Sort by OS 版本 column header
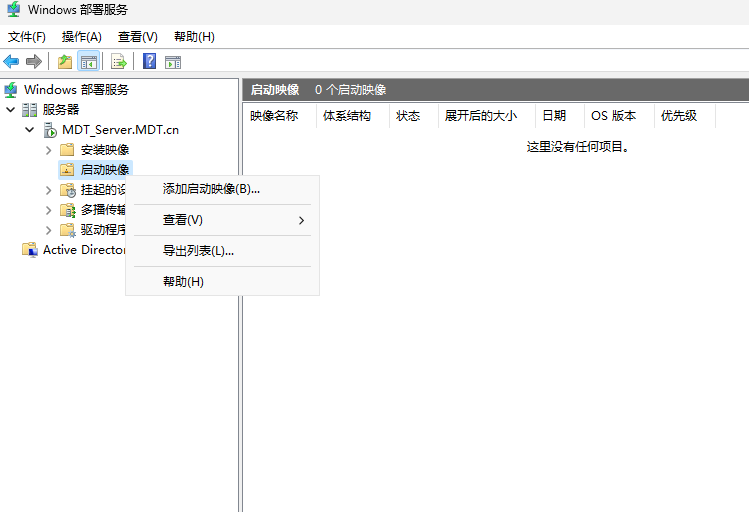The height and width of the screenshot is (512, 749). pyautogui.click(x=619, y=116)
